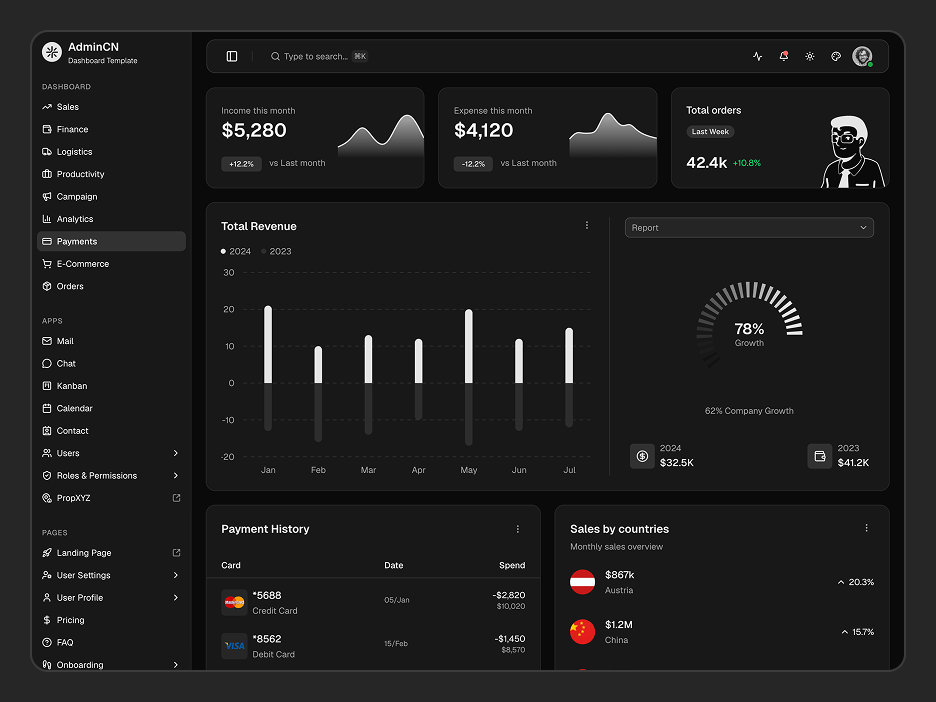Expand Roles & Permissions chevron
The height and width of the screenshot is (702, 936).
[x=176, y=475]
